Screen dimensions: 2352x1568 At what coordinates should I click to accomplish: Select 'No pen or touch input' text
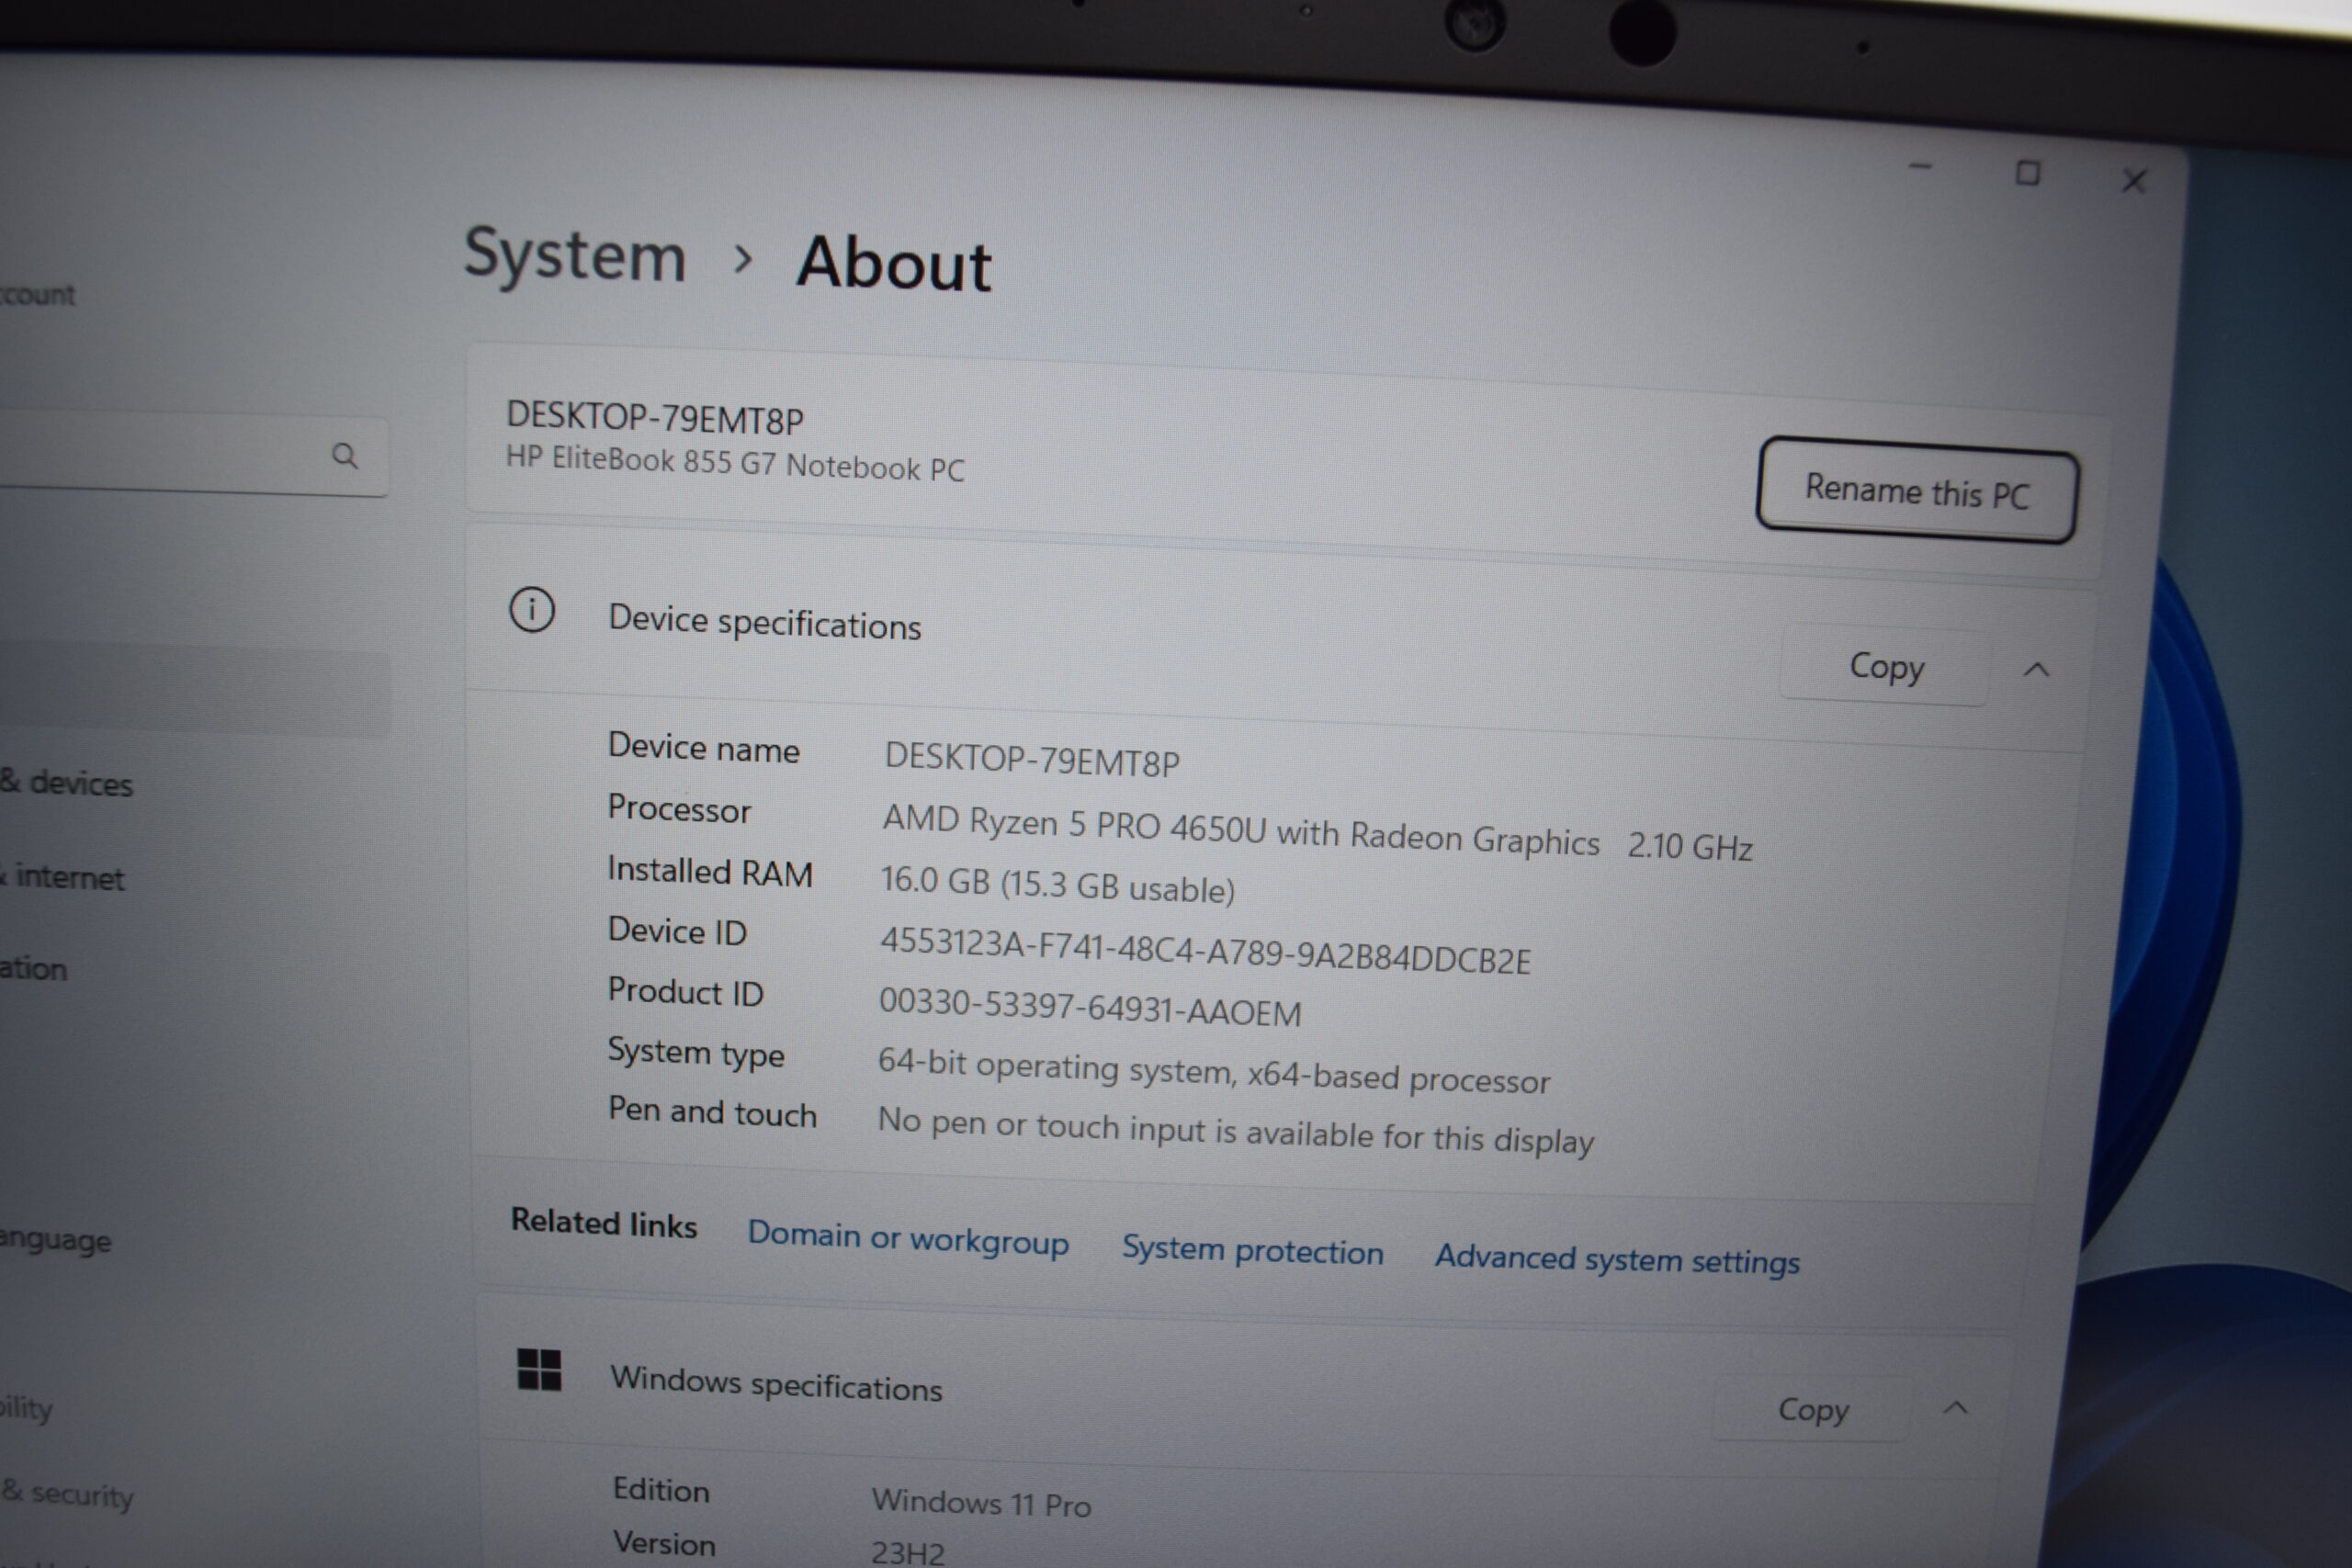point(1235,1131)
